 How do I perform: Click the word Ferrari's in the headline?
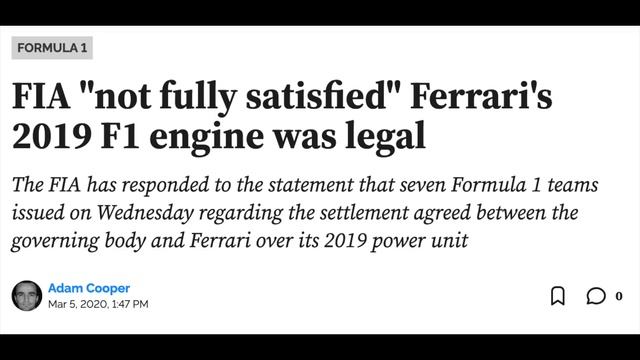481,97
